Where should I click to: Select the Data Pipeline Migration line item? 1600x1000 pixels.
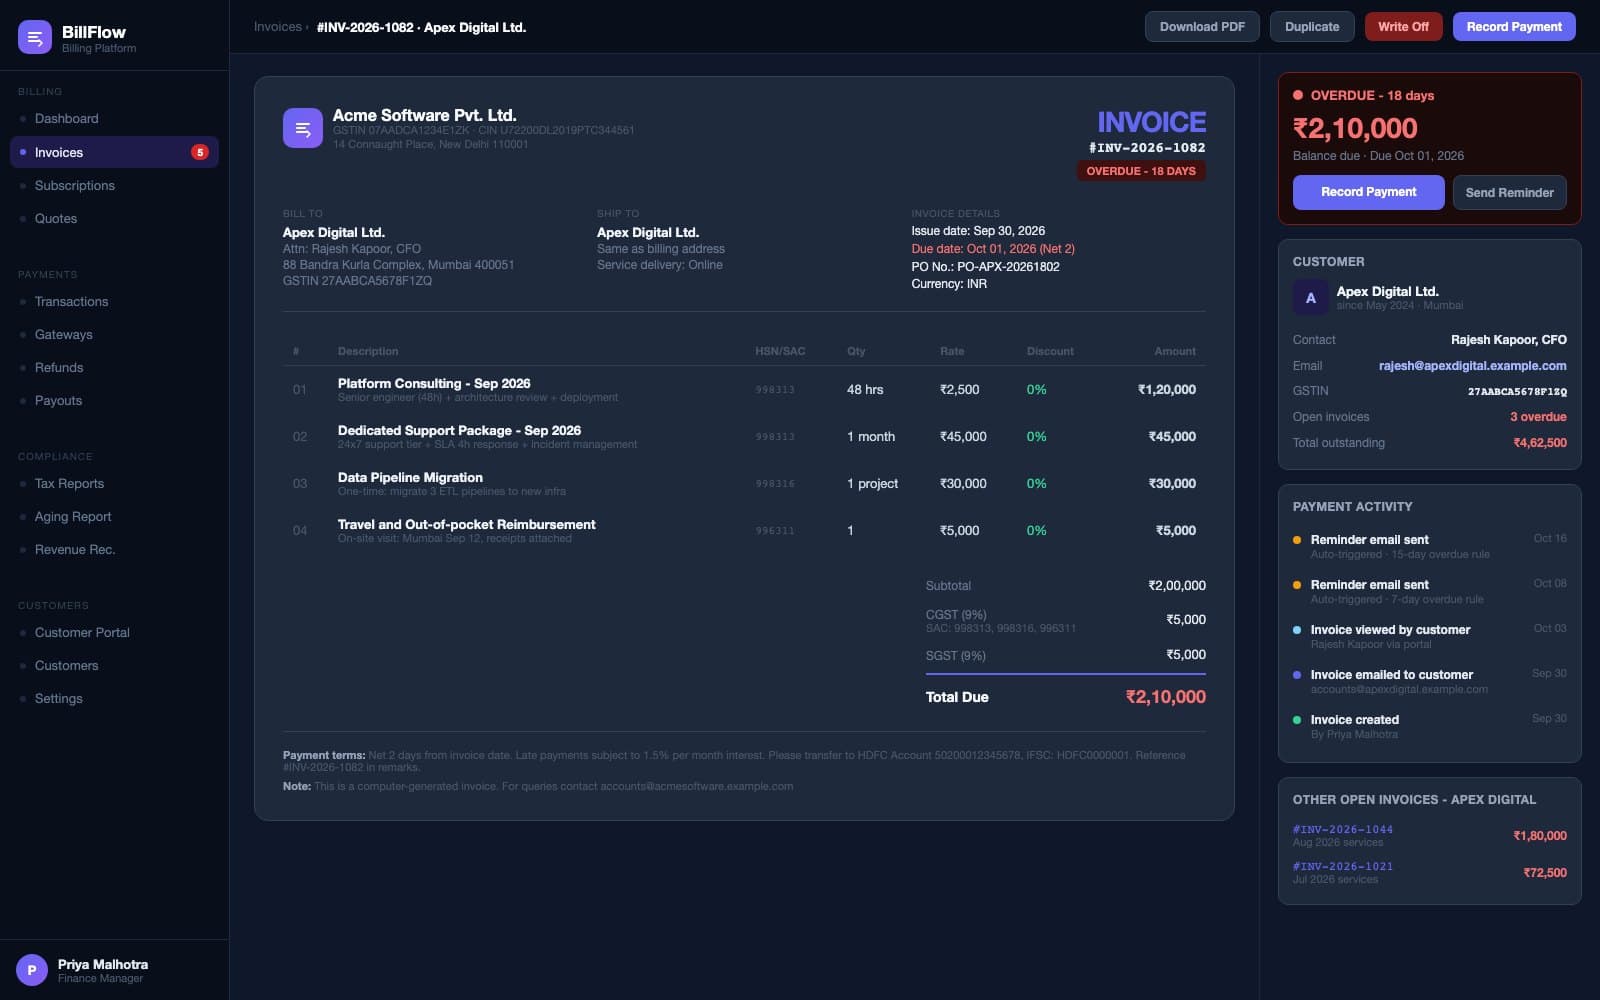(x=744, y=484)
